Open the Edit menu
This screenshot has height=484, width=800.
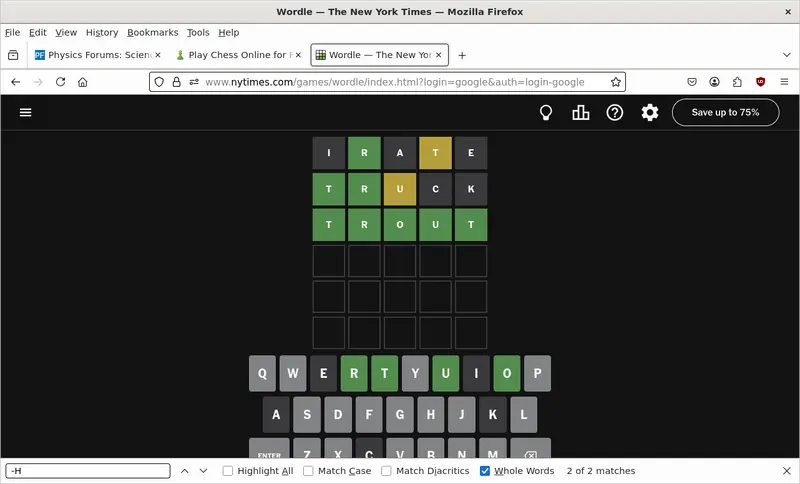(x=37, y=33)
